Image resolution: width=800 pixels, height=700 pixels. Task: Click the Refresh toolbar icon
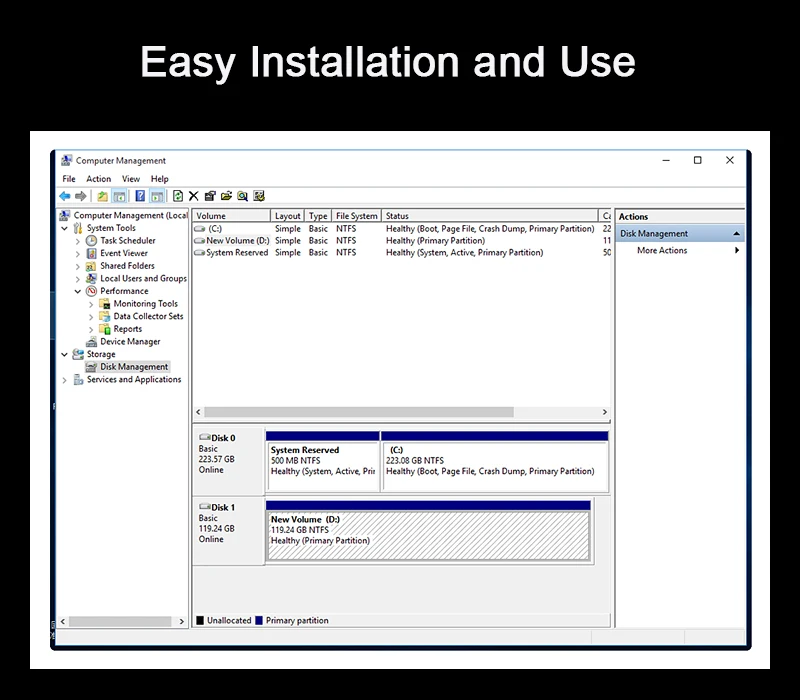pos(178,196)
